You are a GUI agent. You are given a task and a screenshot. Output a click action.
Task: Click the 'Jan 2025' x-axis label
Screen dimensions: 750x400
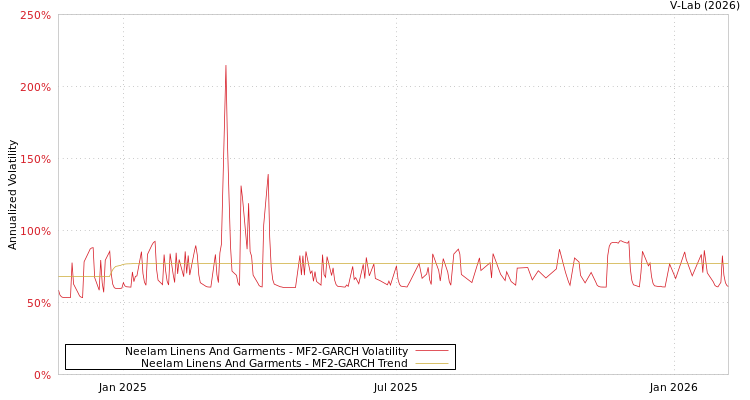click(123, 387)
